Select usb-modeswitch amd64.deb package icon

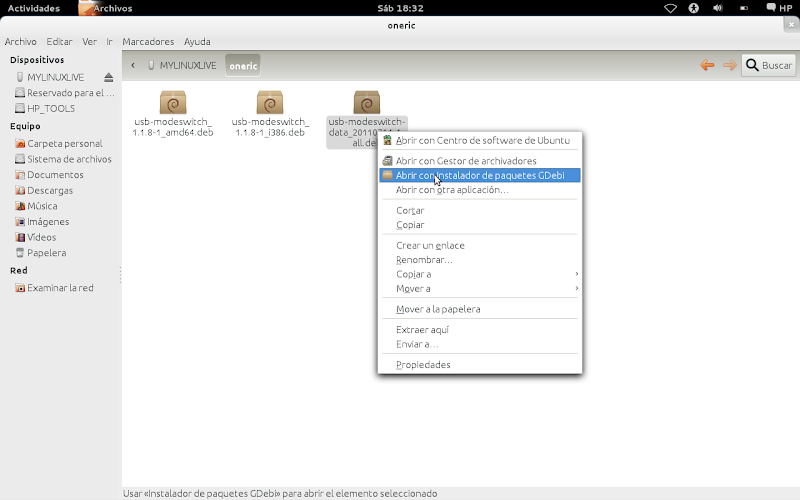coord(173,102)
